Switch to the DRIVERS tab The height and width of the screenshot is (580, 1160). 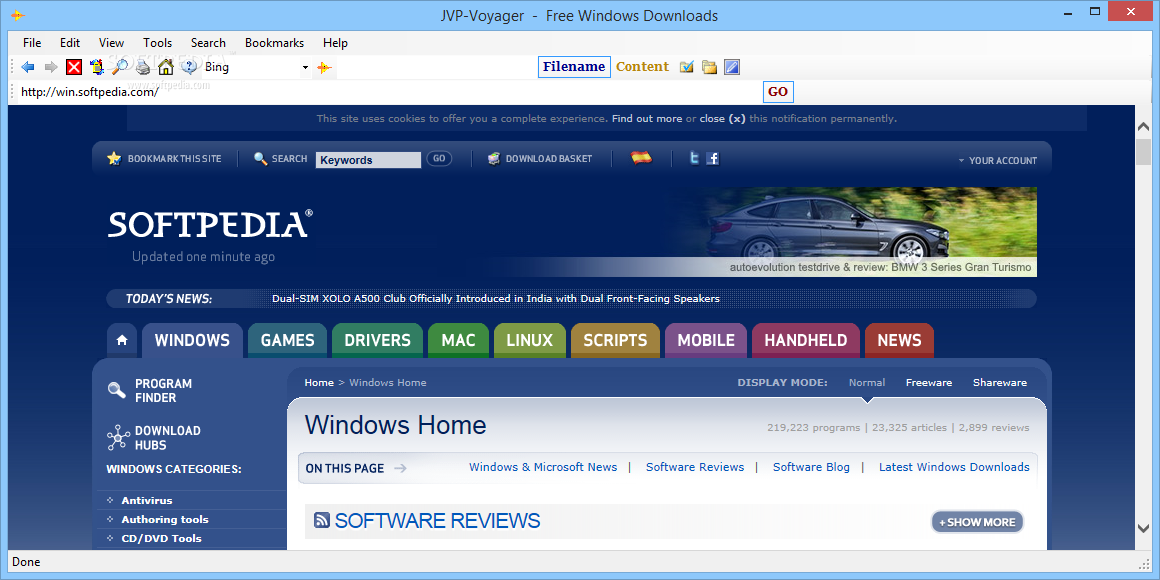pos(377,340)
